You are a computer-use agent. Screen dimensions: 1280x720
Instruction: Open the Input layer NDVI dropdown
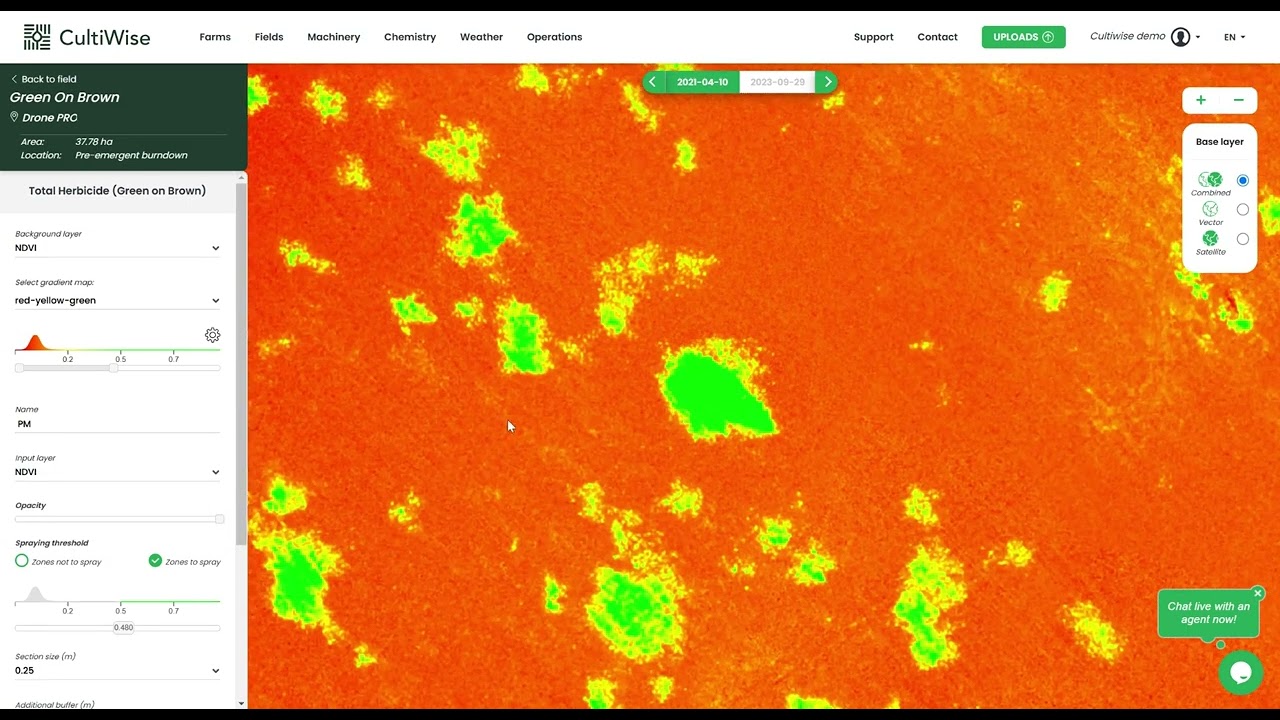(117, 472)
